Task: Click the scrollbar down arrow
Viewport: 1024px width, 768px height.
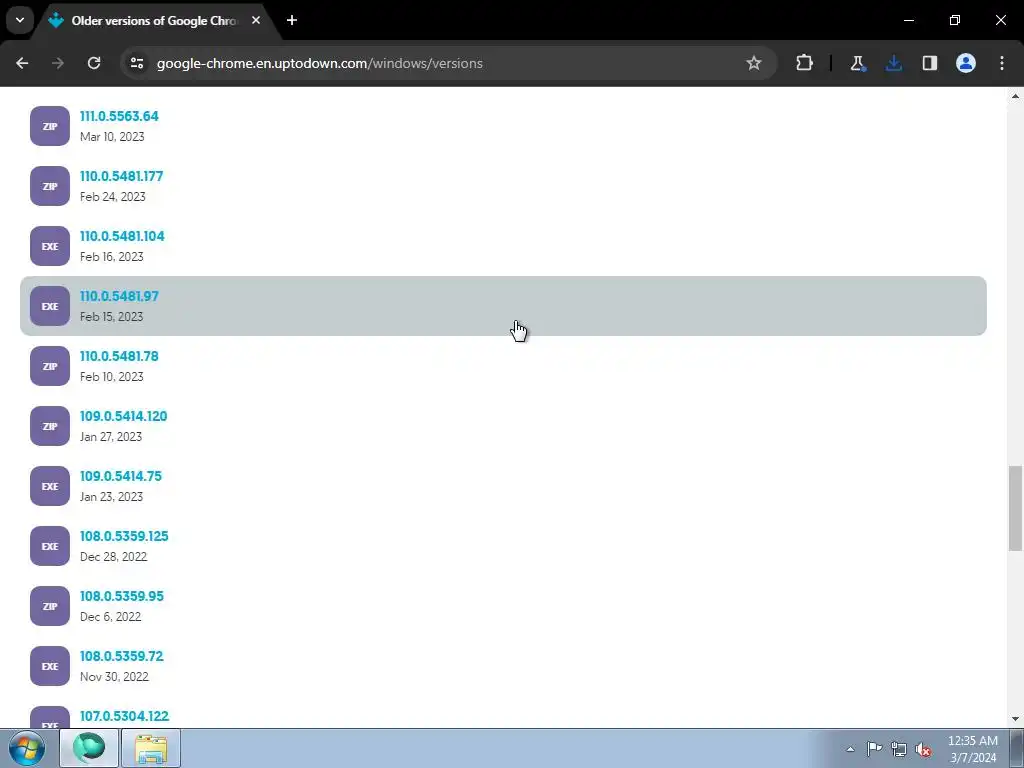Action: tap(1015, 719)
